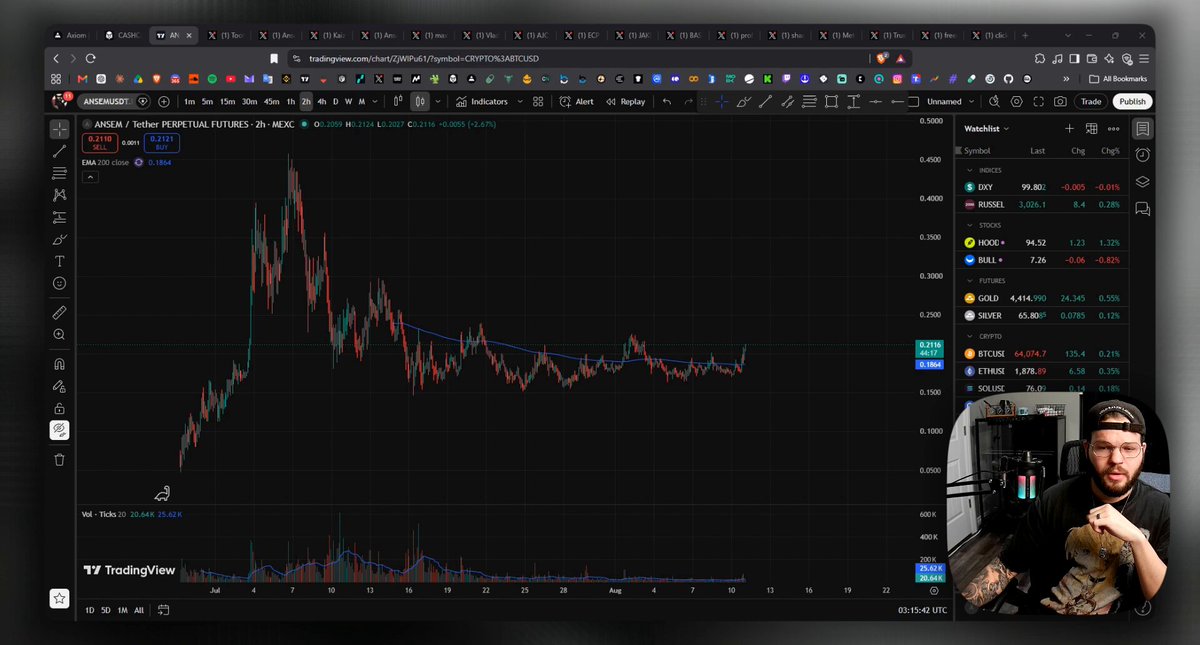Toggle hide all drawings eye icon

tap(59, 430)
